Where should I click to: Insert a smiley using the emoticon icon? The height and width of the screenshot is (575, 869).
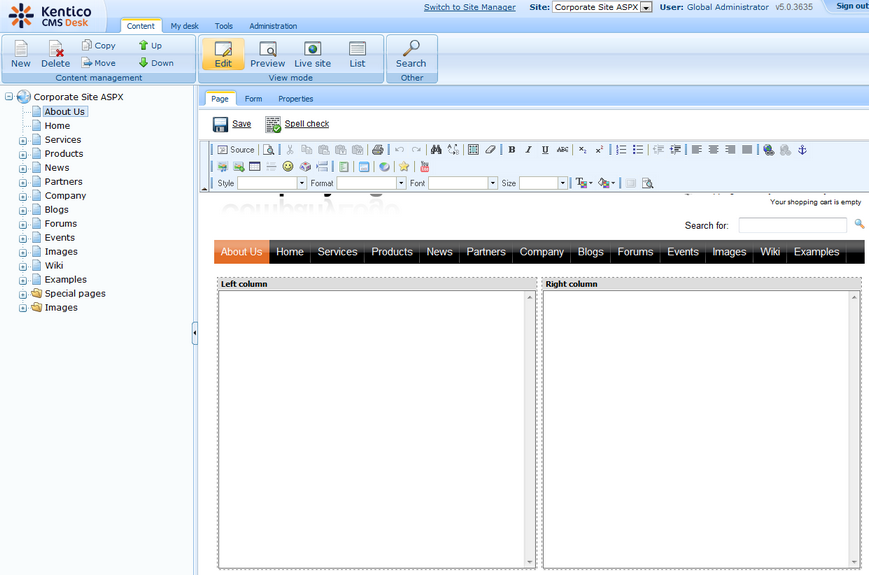coord(288,167)
